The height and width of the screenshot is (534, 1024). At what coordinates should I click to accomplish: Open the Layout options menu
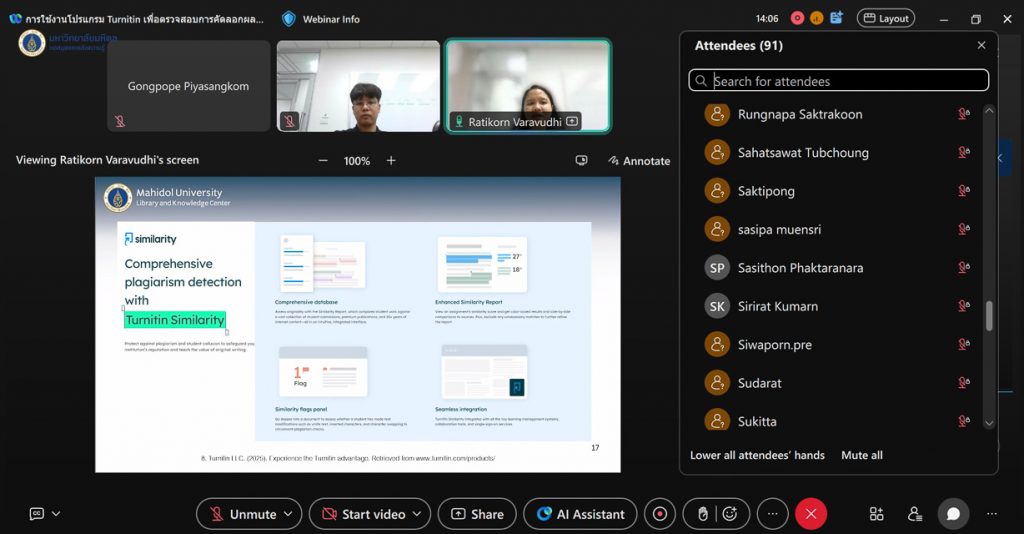point(885,18)
